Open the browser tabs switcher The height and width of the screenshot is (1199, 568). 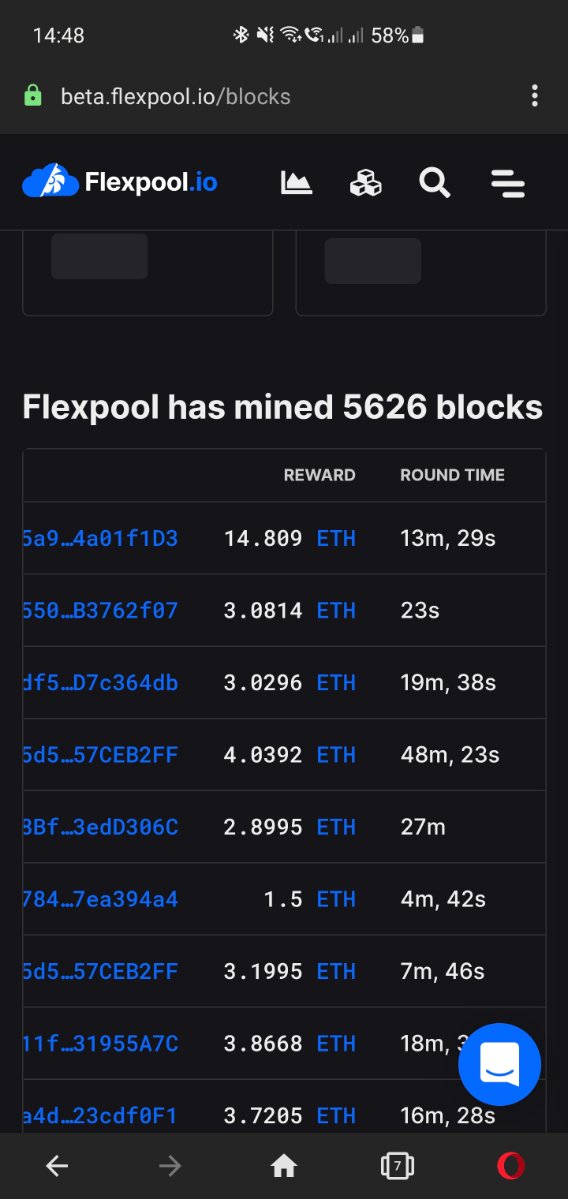(397, 1165)
